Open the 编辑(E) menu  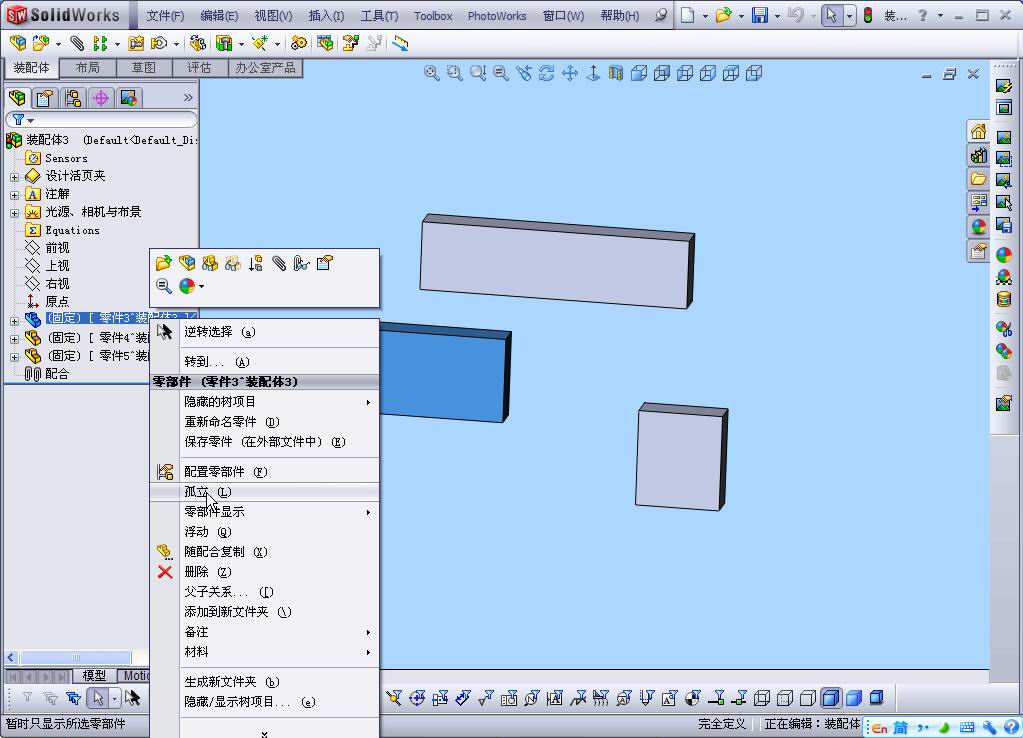pyautogui.click(x=219, y=16)
